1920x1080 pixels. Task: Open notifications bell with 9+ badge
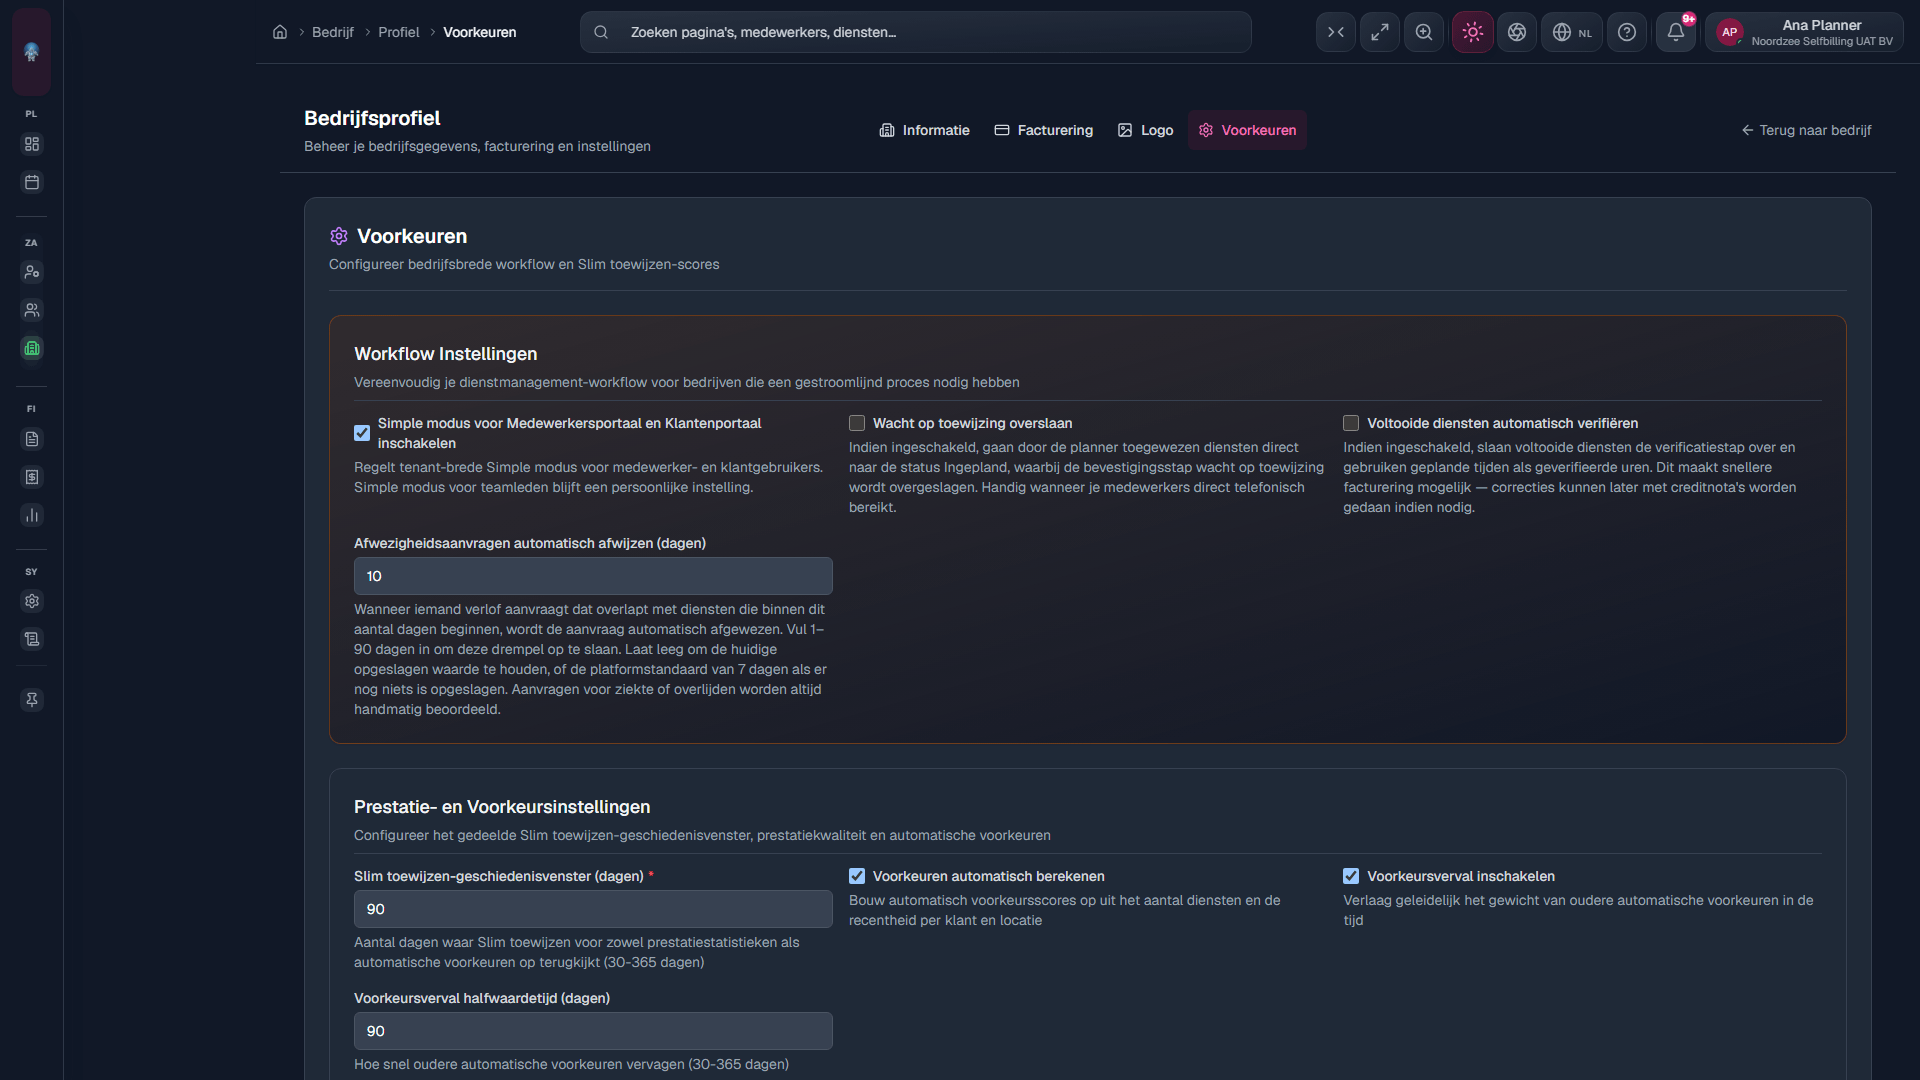[x=1676, y=32]
